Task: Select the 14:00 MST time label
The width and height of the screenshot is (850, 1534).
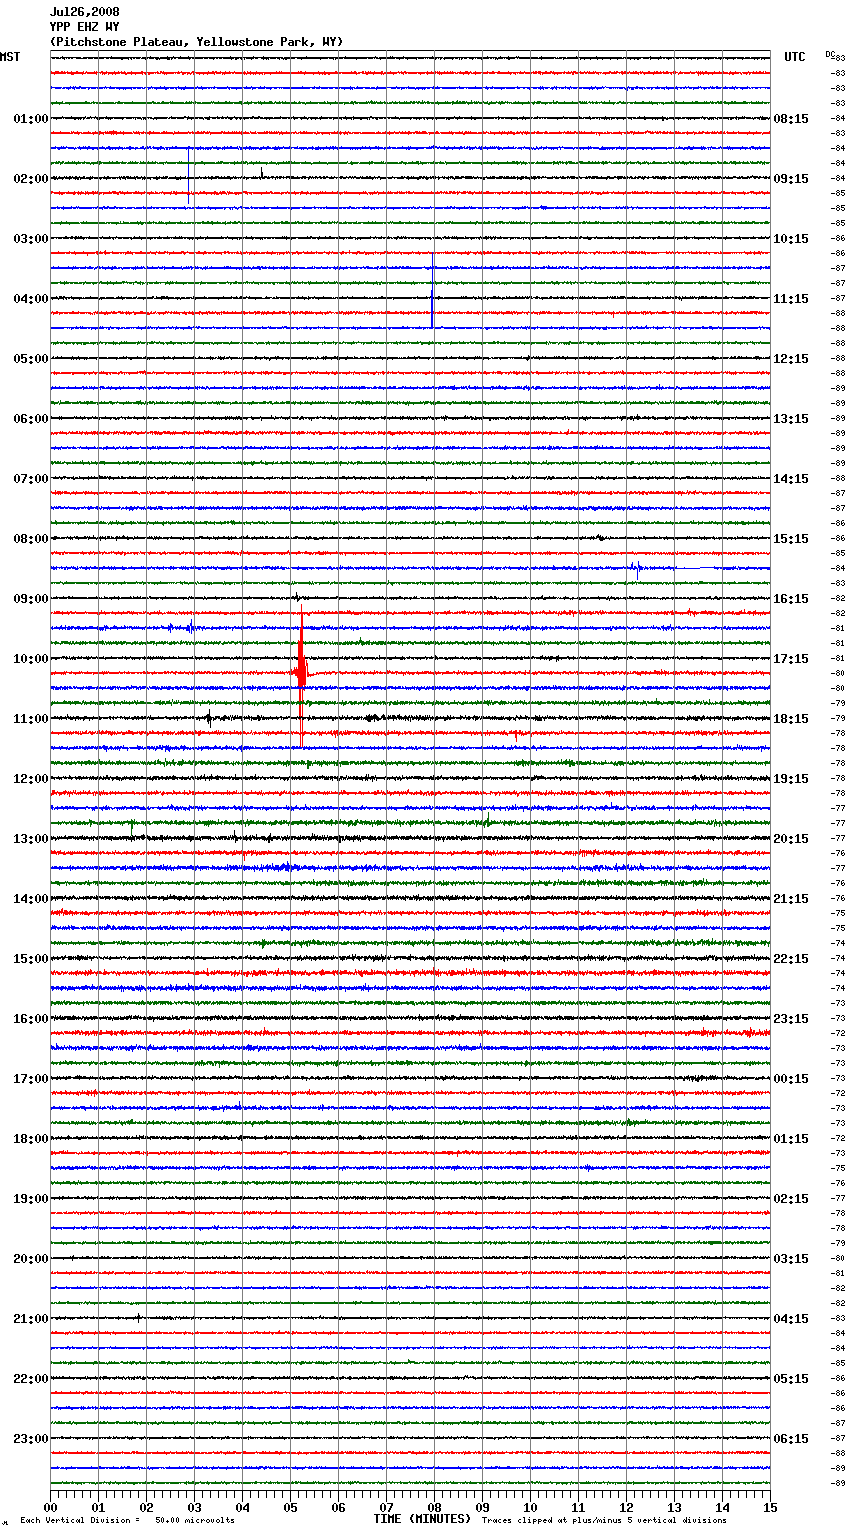Action: (31, 899)
